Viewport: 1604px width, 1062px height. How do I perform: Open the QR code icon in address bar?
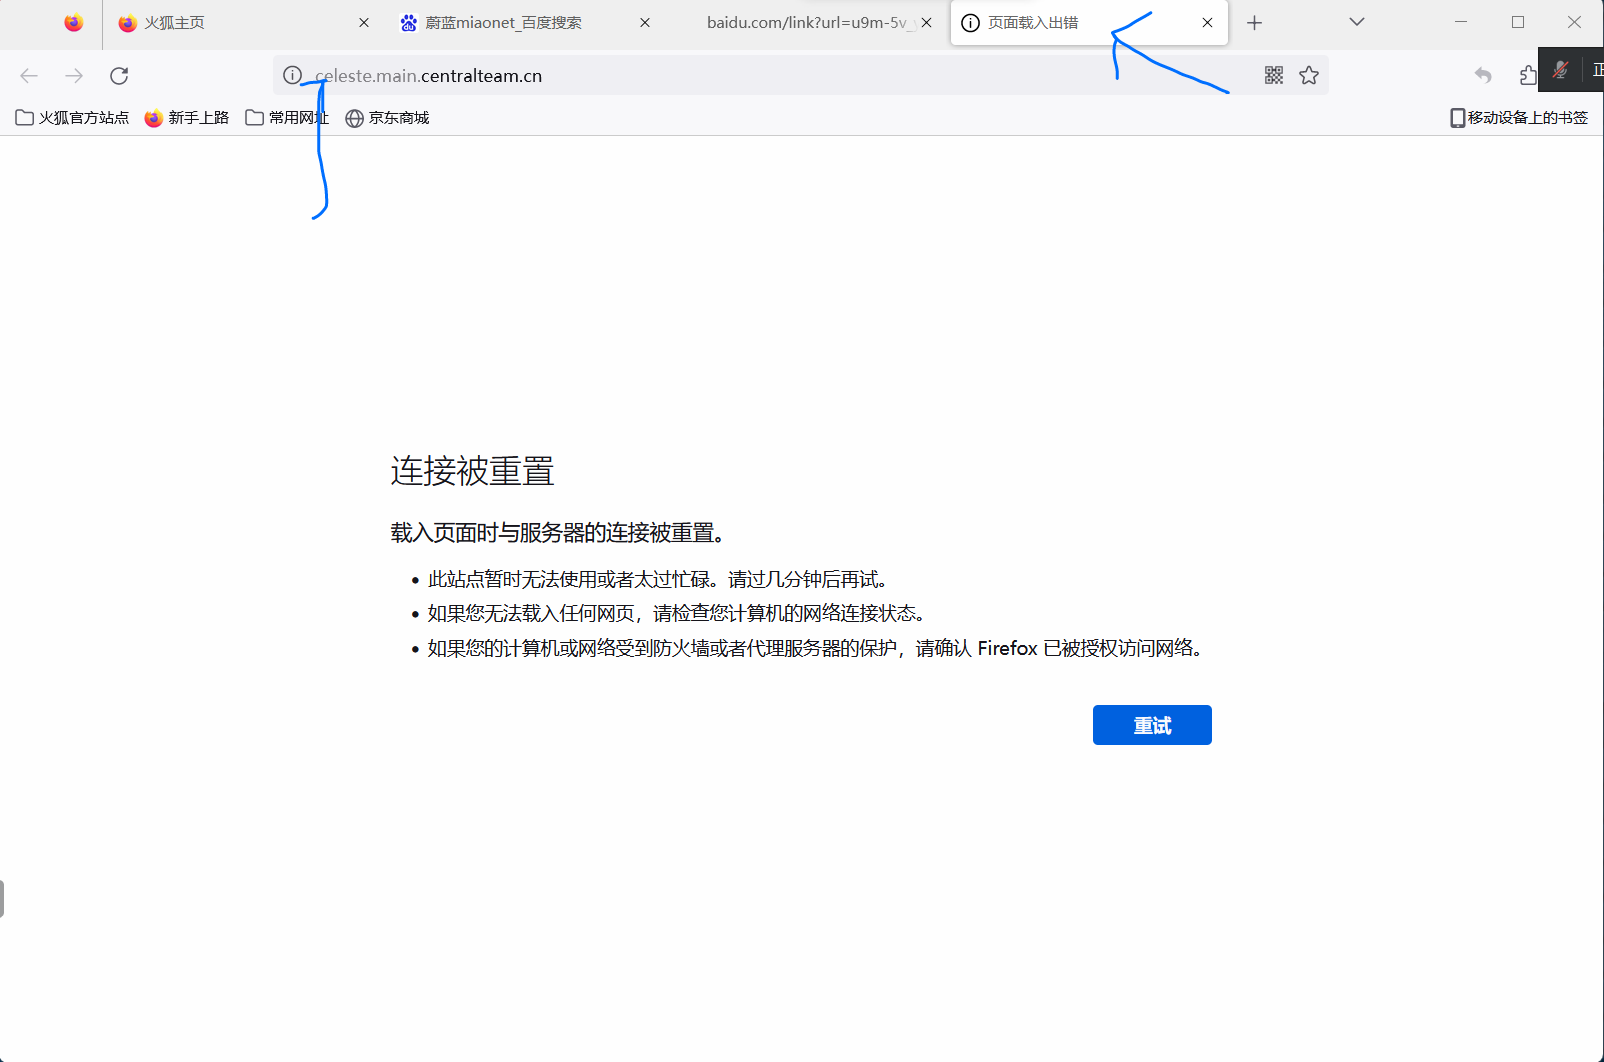pos(1274,76)
